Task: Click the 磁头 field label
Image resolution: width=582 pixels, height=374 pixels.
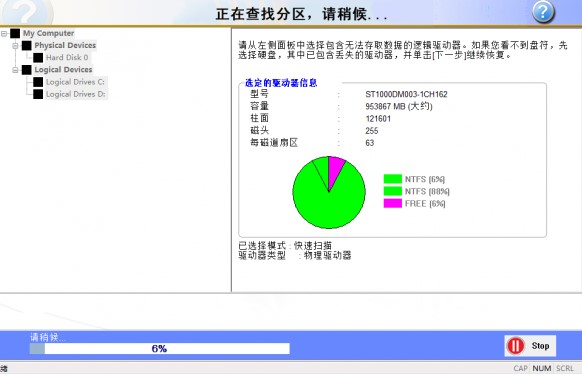Action: click(259, 130)
